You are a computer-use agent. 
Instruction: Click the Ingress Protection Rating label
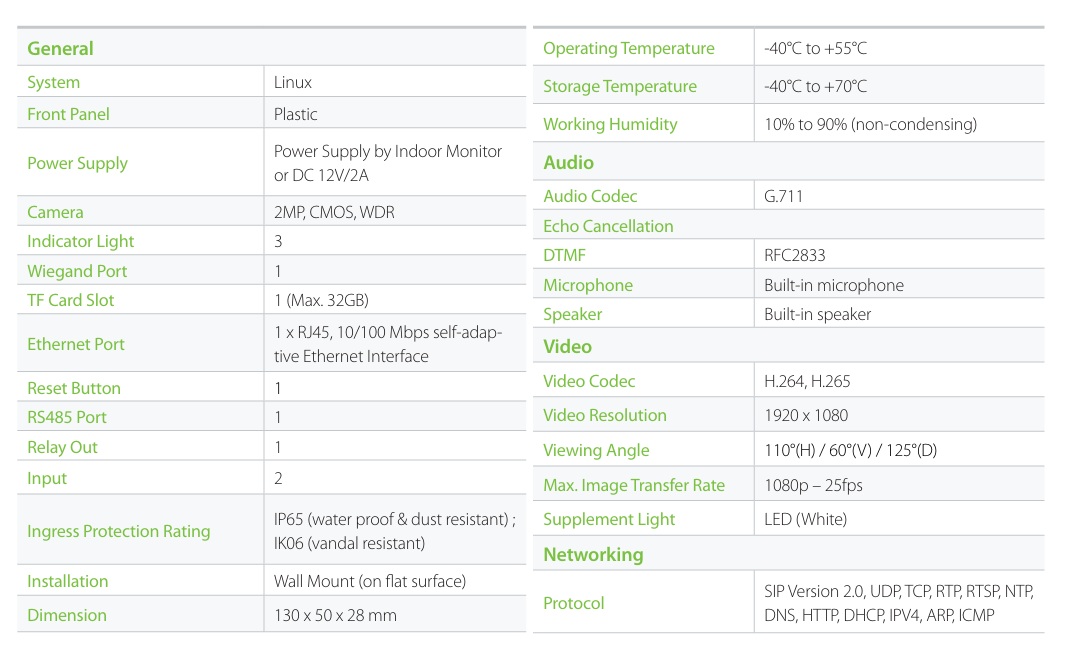click(x=118, y=531)
